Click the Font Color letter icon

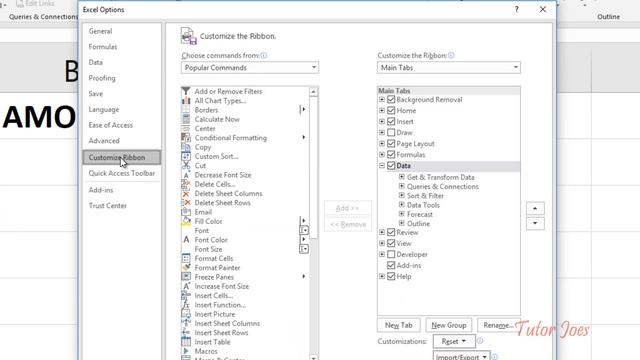tap(186, 240)
